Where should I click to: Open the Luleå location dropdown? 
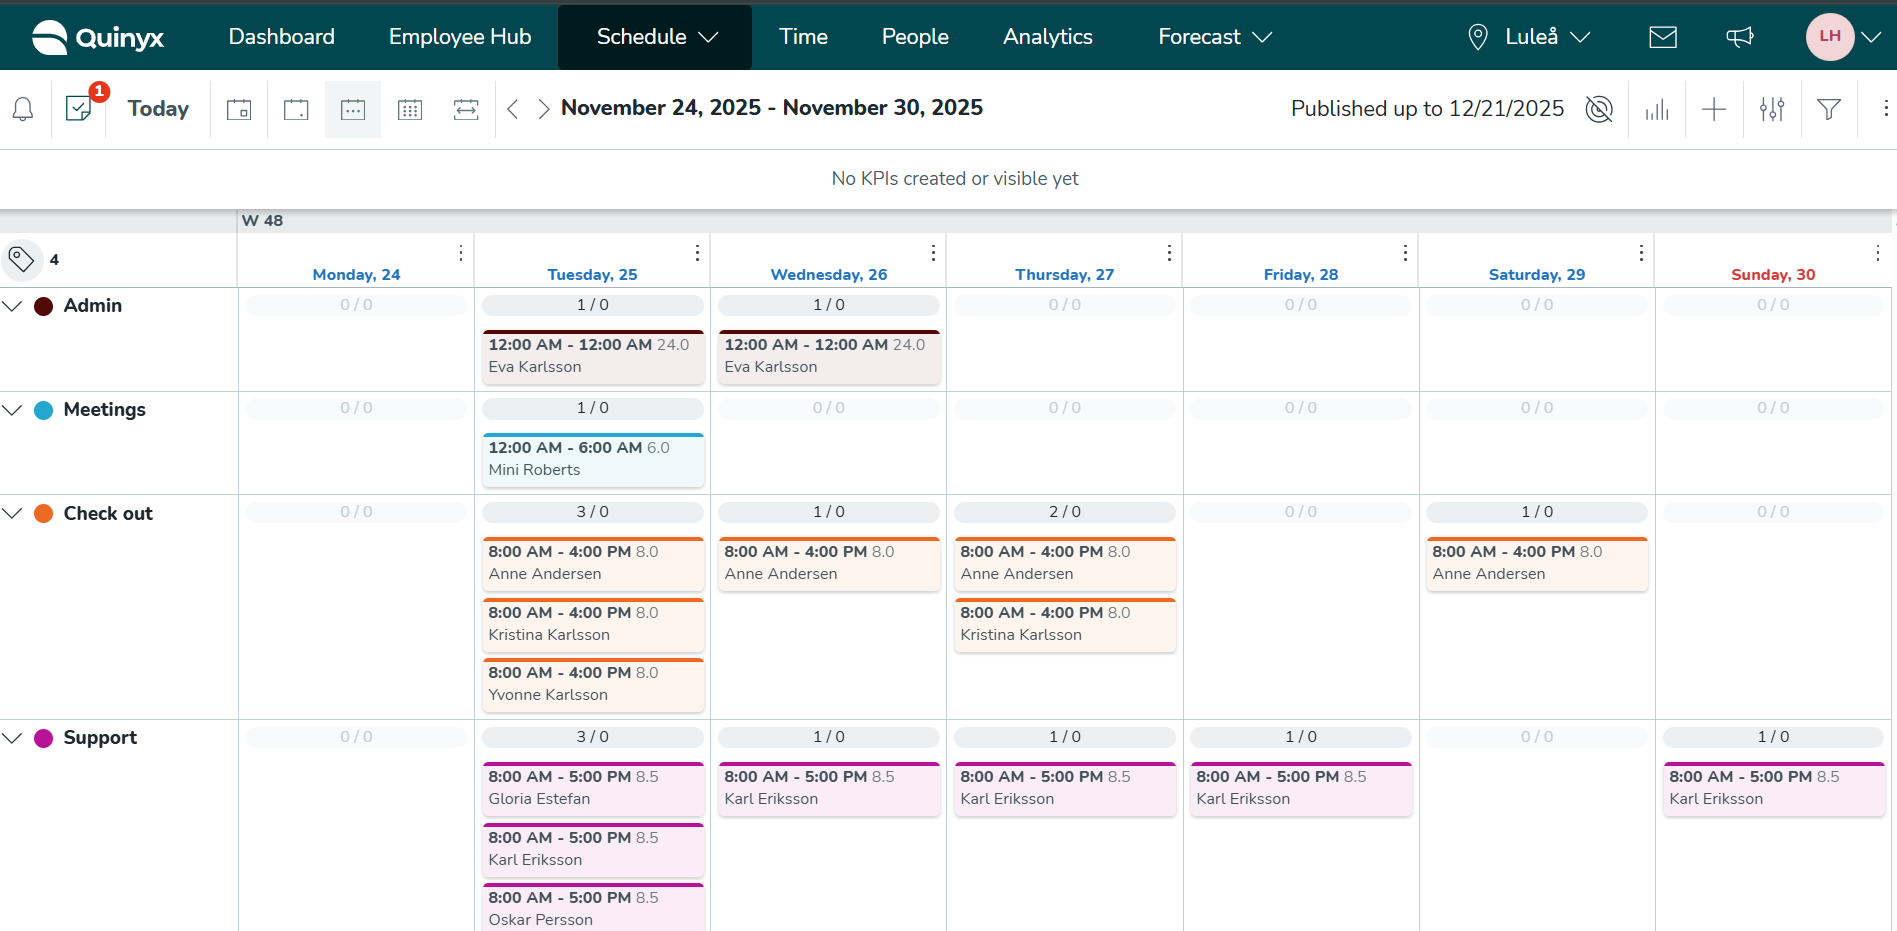pos(1529,37)
